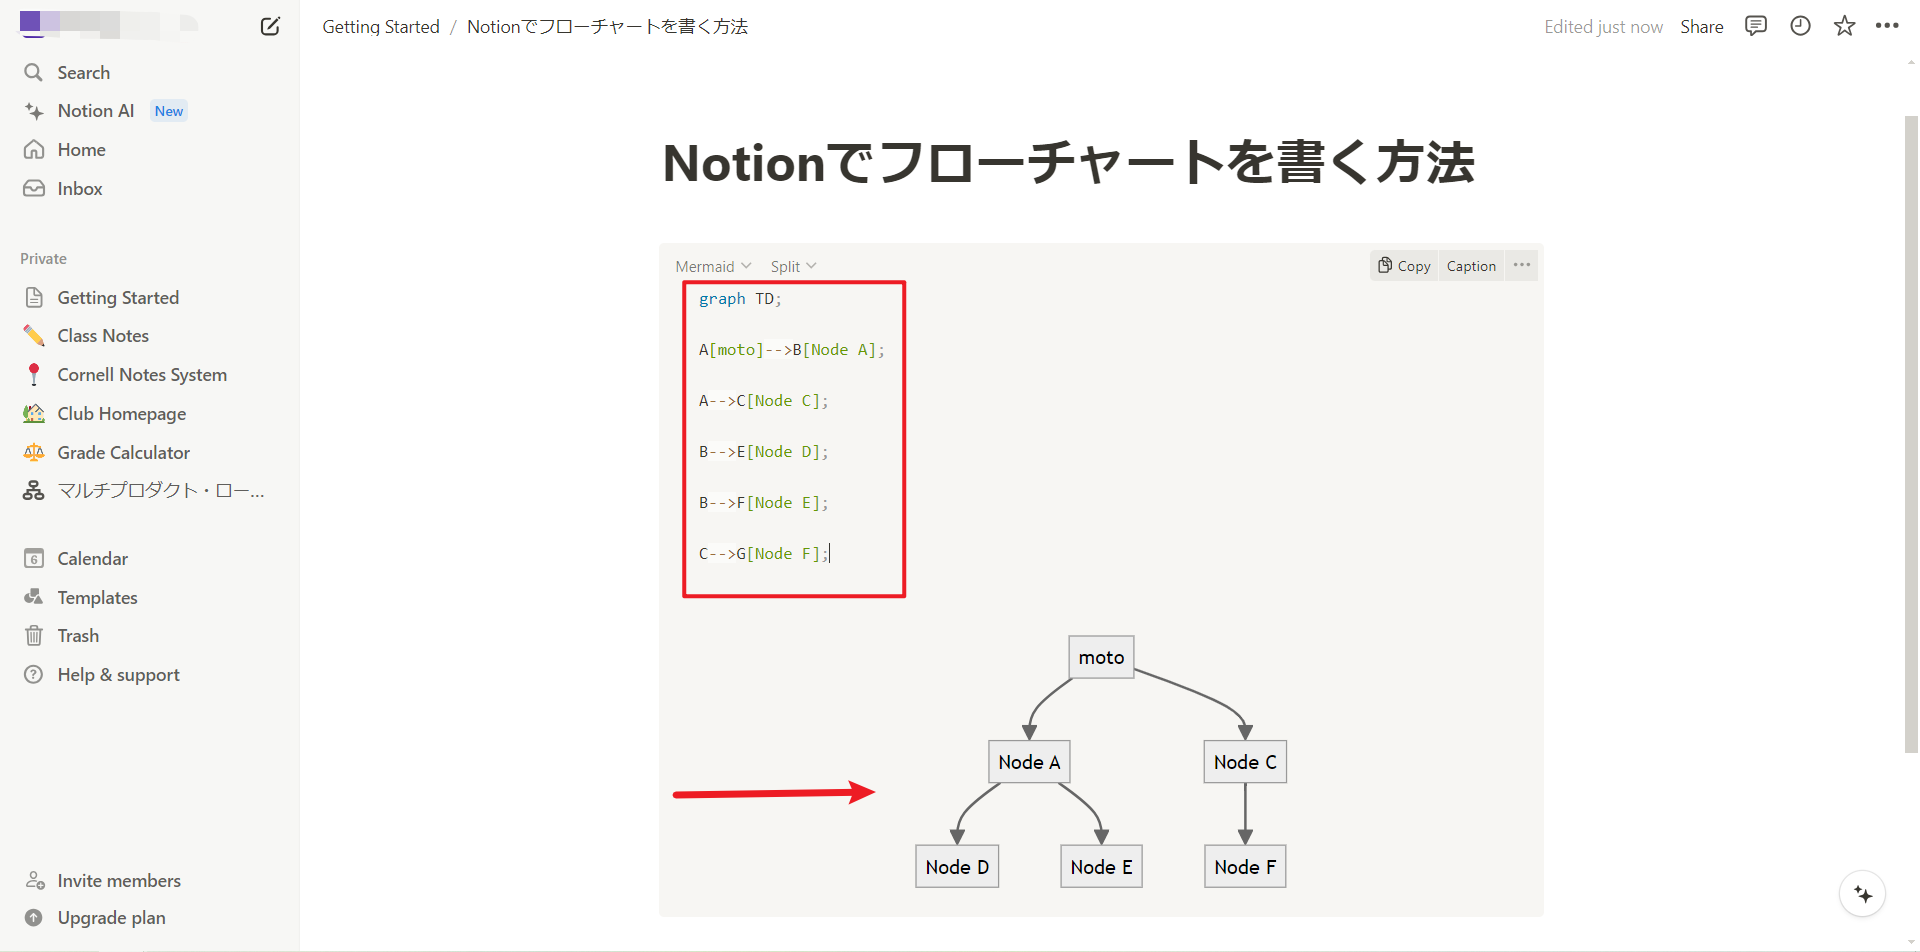
Task: Click the Notion AI sparkle icon
Action: coord(34,111)
